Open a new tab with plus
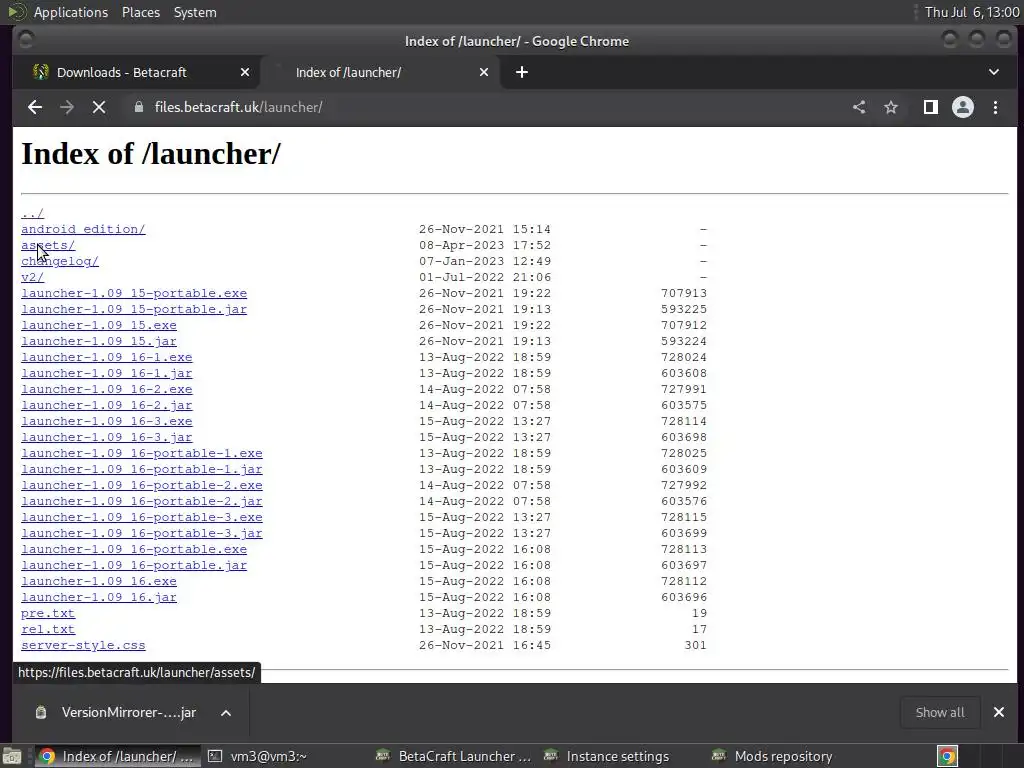The image size is (1024, 768). (522, 72)
